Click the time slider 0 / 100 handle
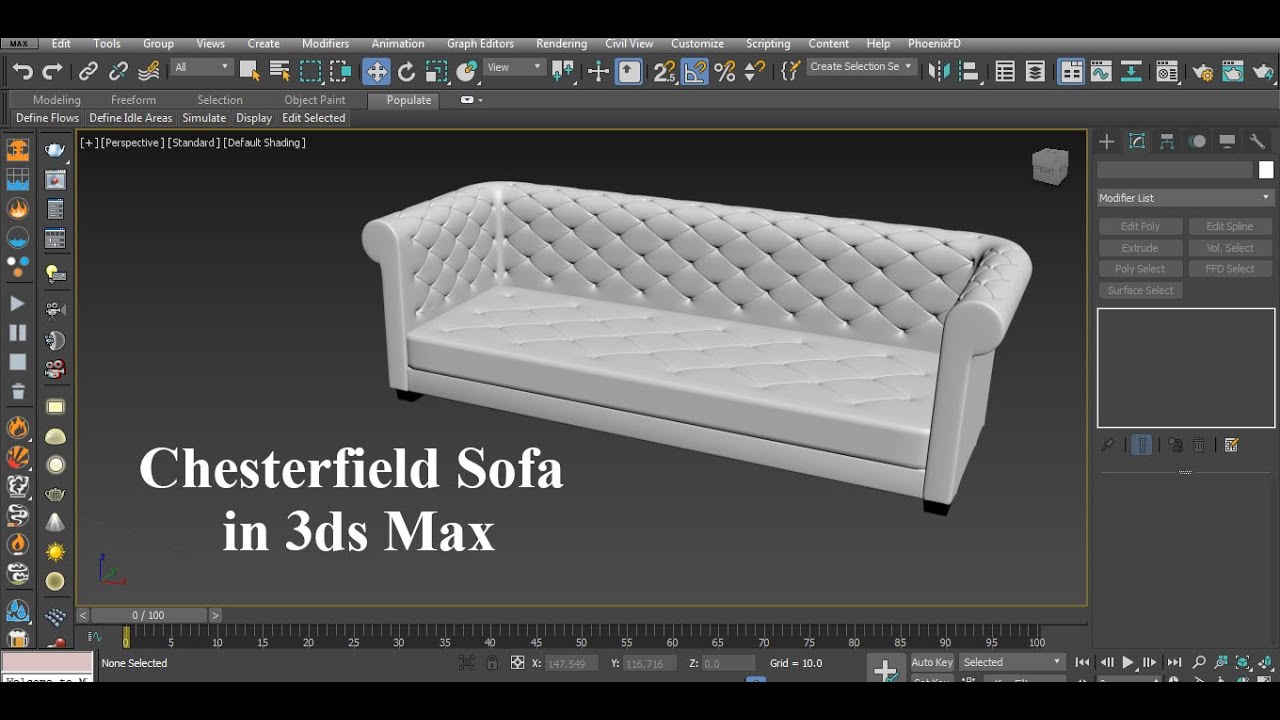The image size is (1280, 720). click(x=148, y=615)
